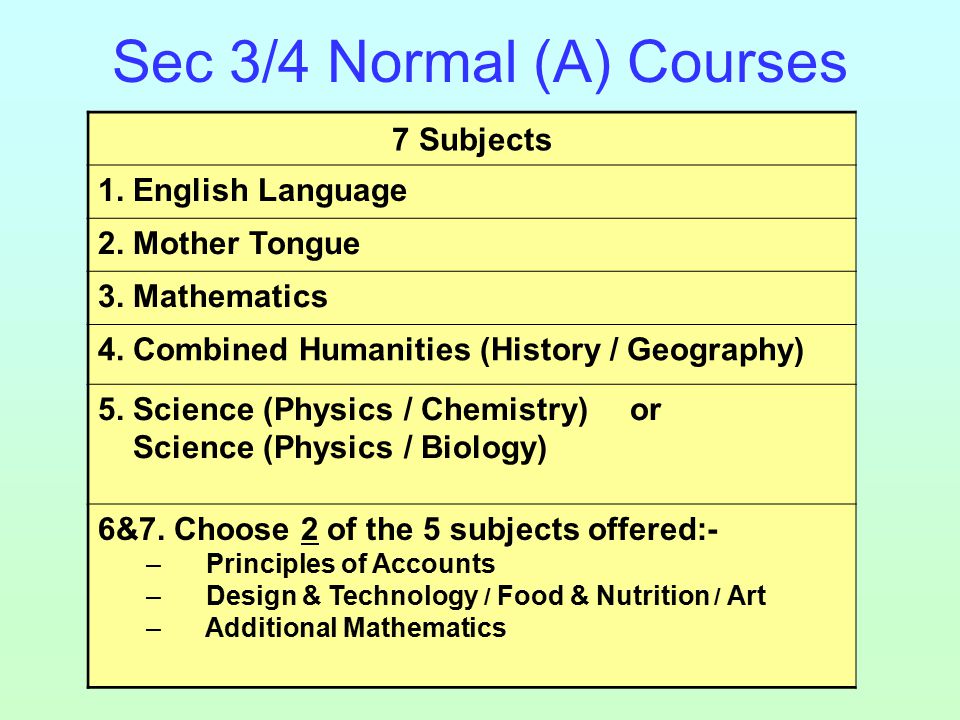Click Science (Physics / Chemistry) text
This screenshot has height=720, width=960.
click(360, 410)
